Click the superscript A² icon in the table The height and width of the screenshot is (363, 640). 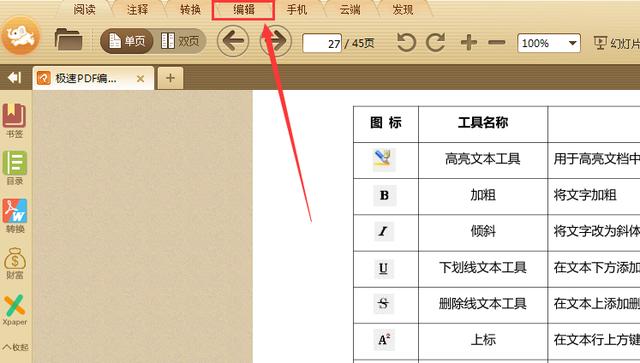pos(384,340)
